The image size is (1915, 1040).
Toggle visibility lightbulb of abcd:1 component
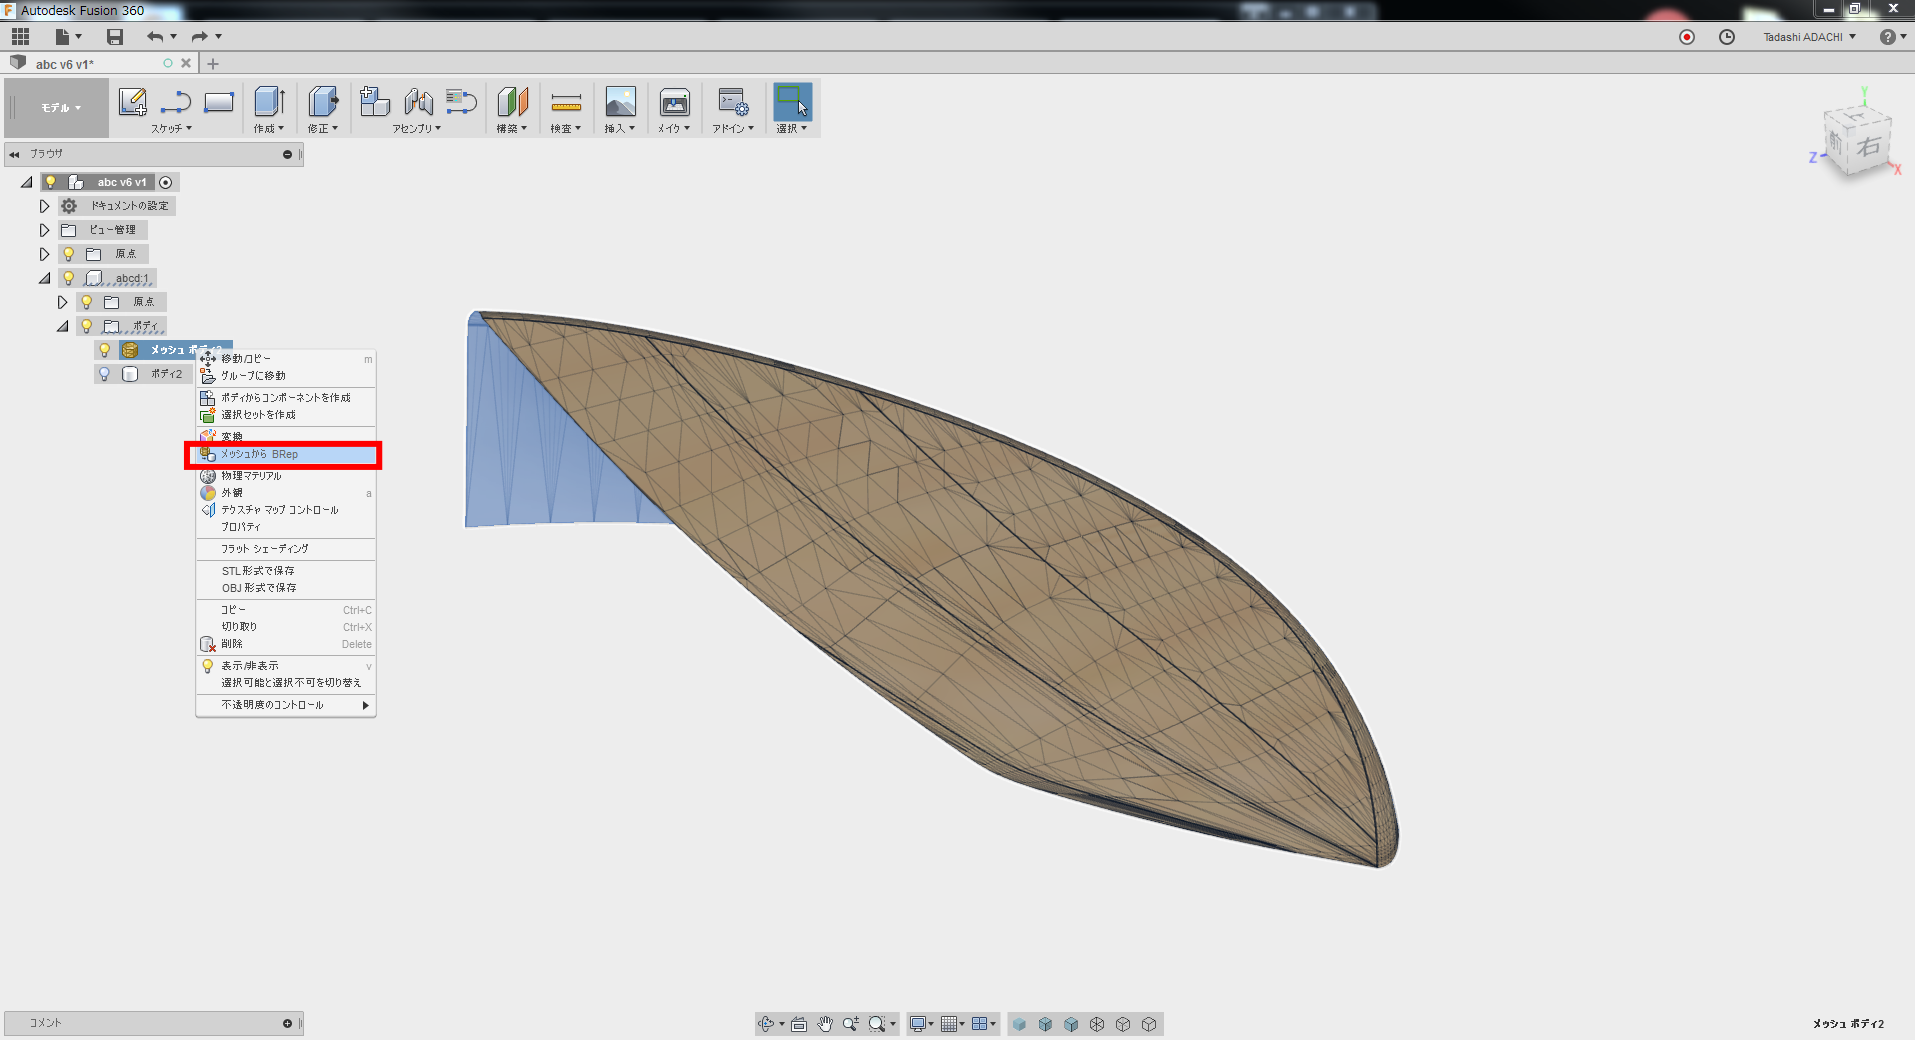pyautogui.click(x=68, y=278)
